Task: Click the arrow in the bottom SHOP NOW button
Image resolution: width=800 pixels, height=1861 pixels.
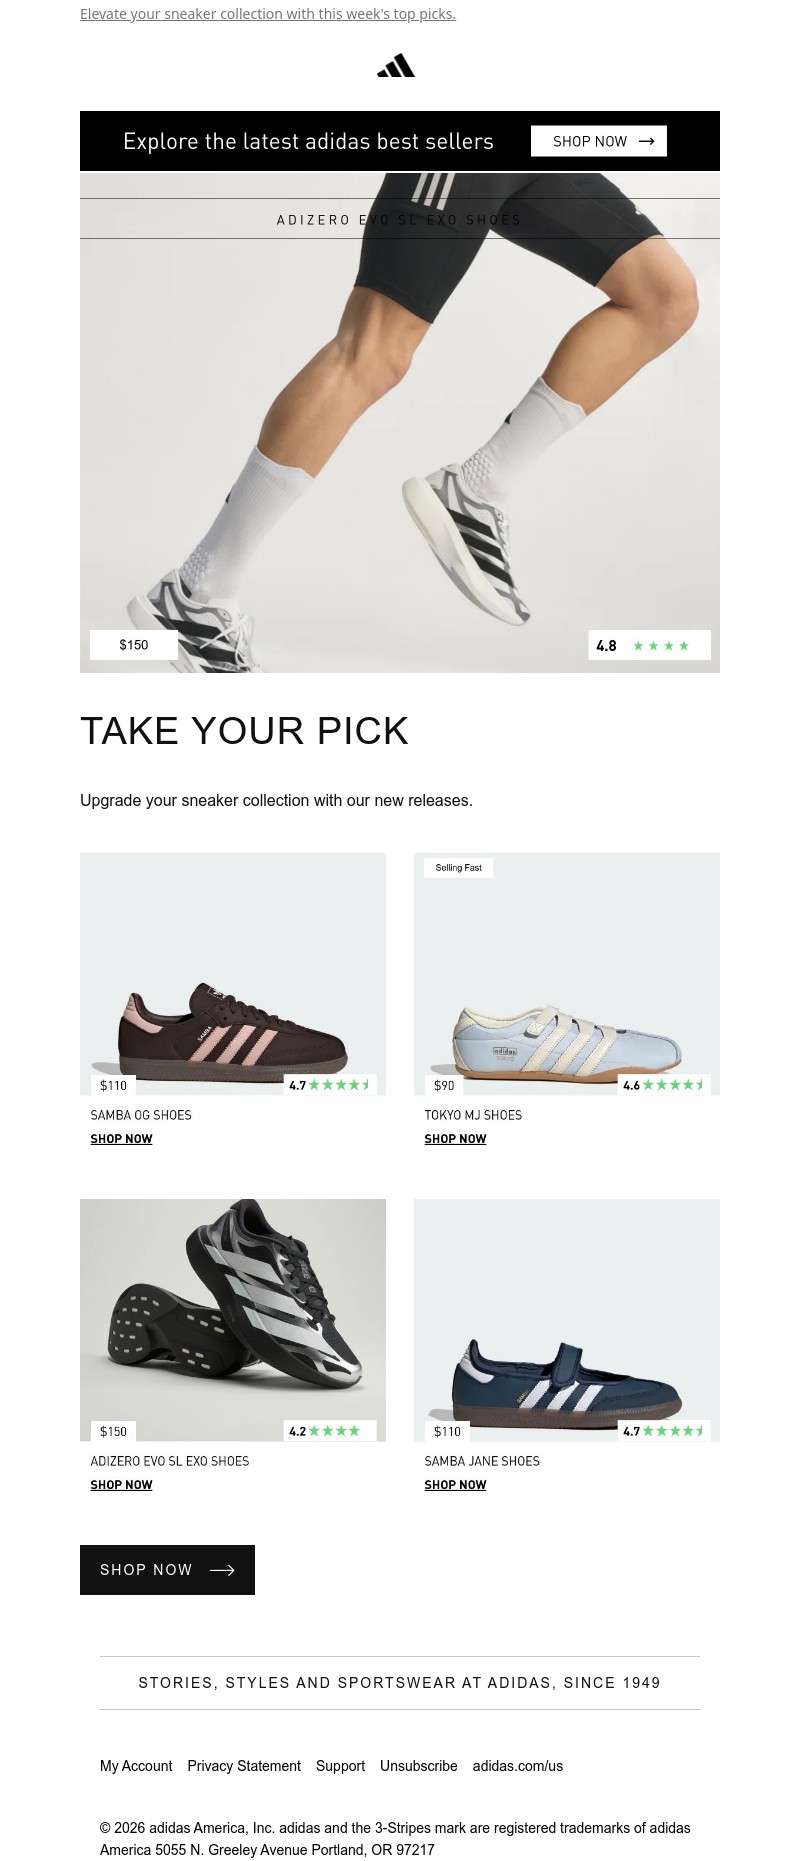Action: (222, 1570)
